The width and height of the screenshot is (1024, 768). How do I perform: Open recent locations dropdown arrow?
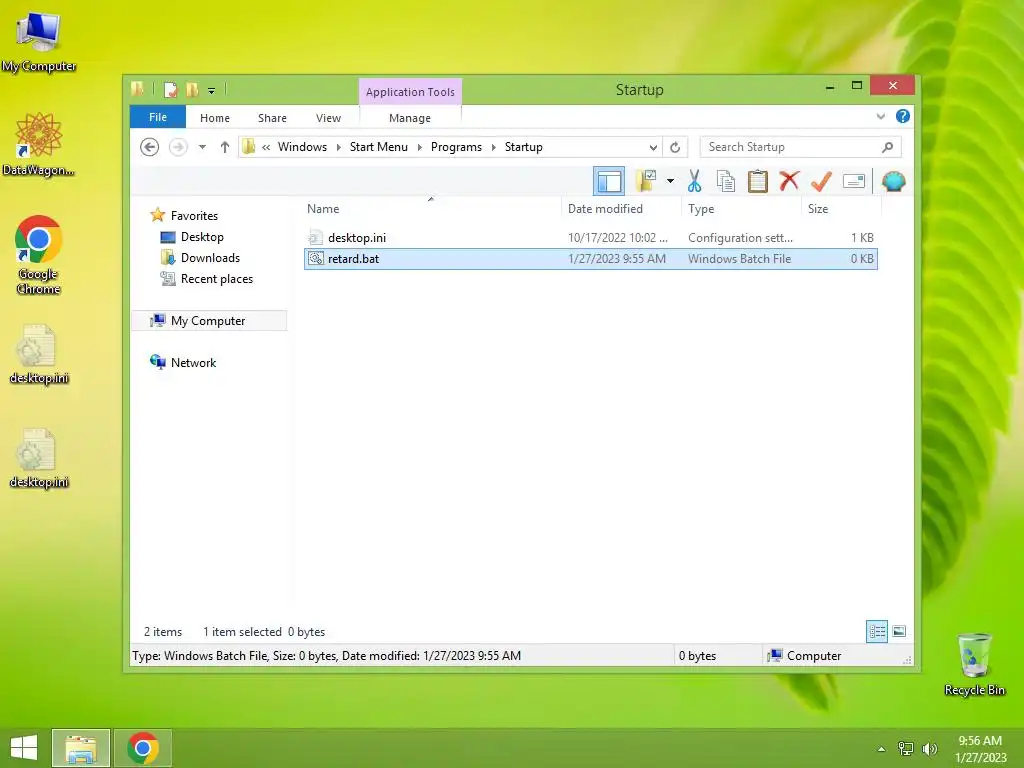(202, 147)
